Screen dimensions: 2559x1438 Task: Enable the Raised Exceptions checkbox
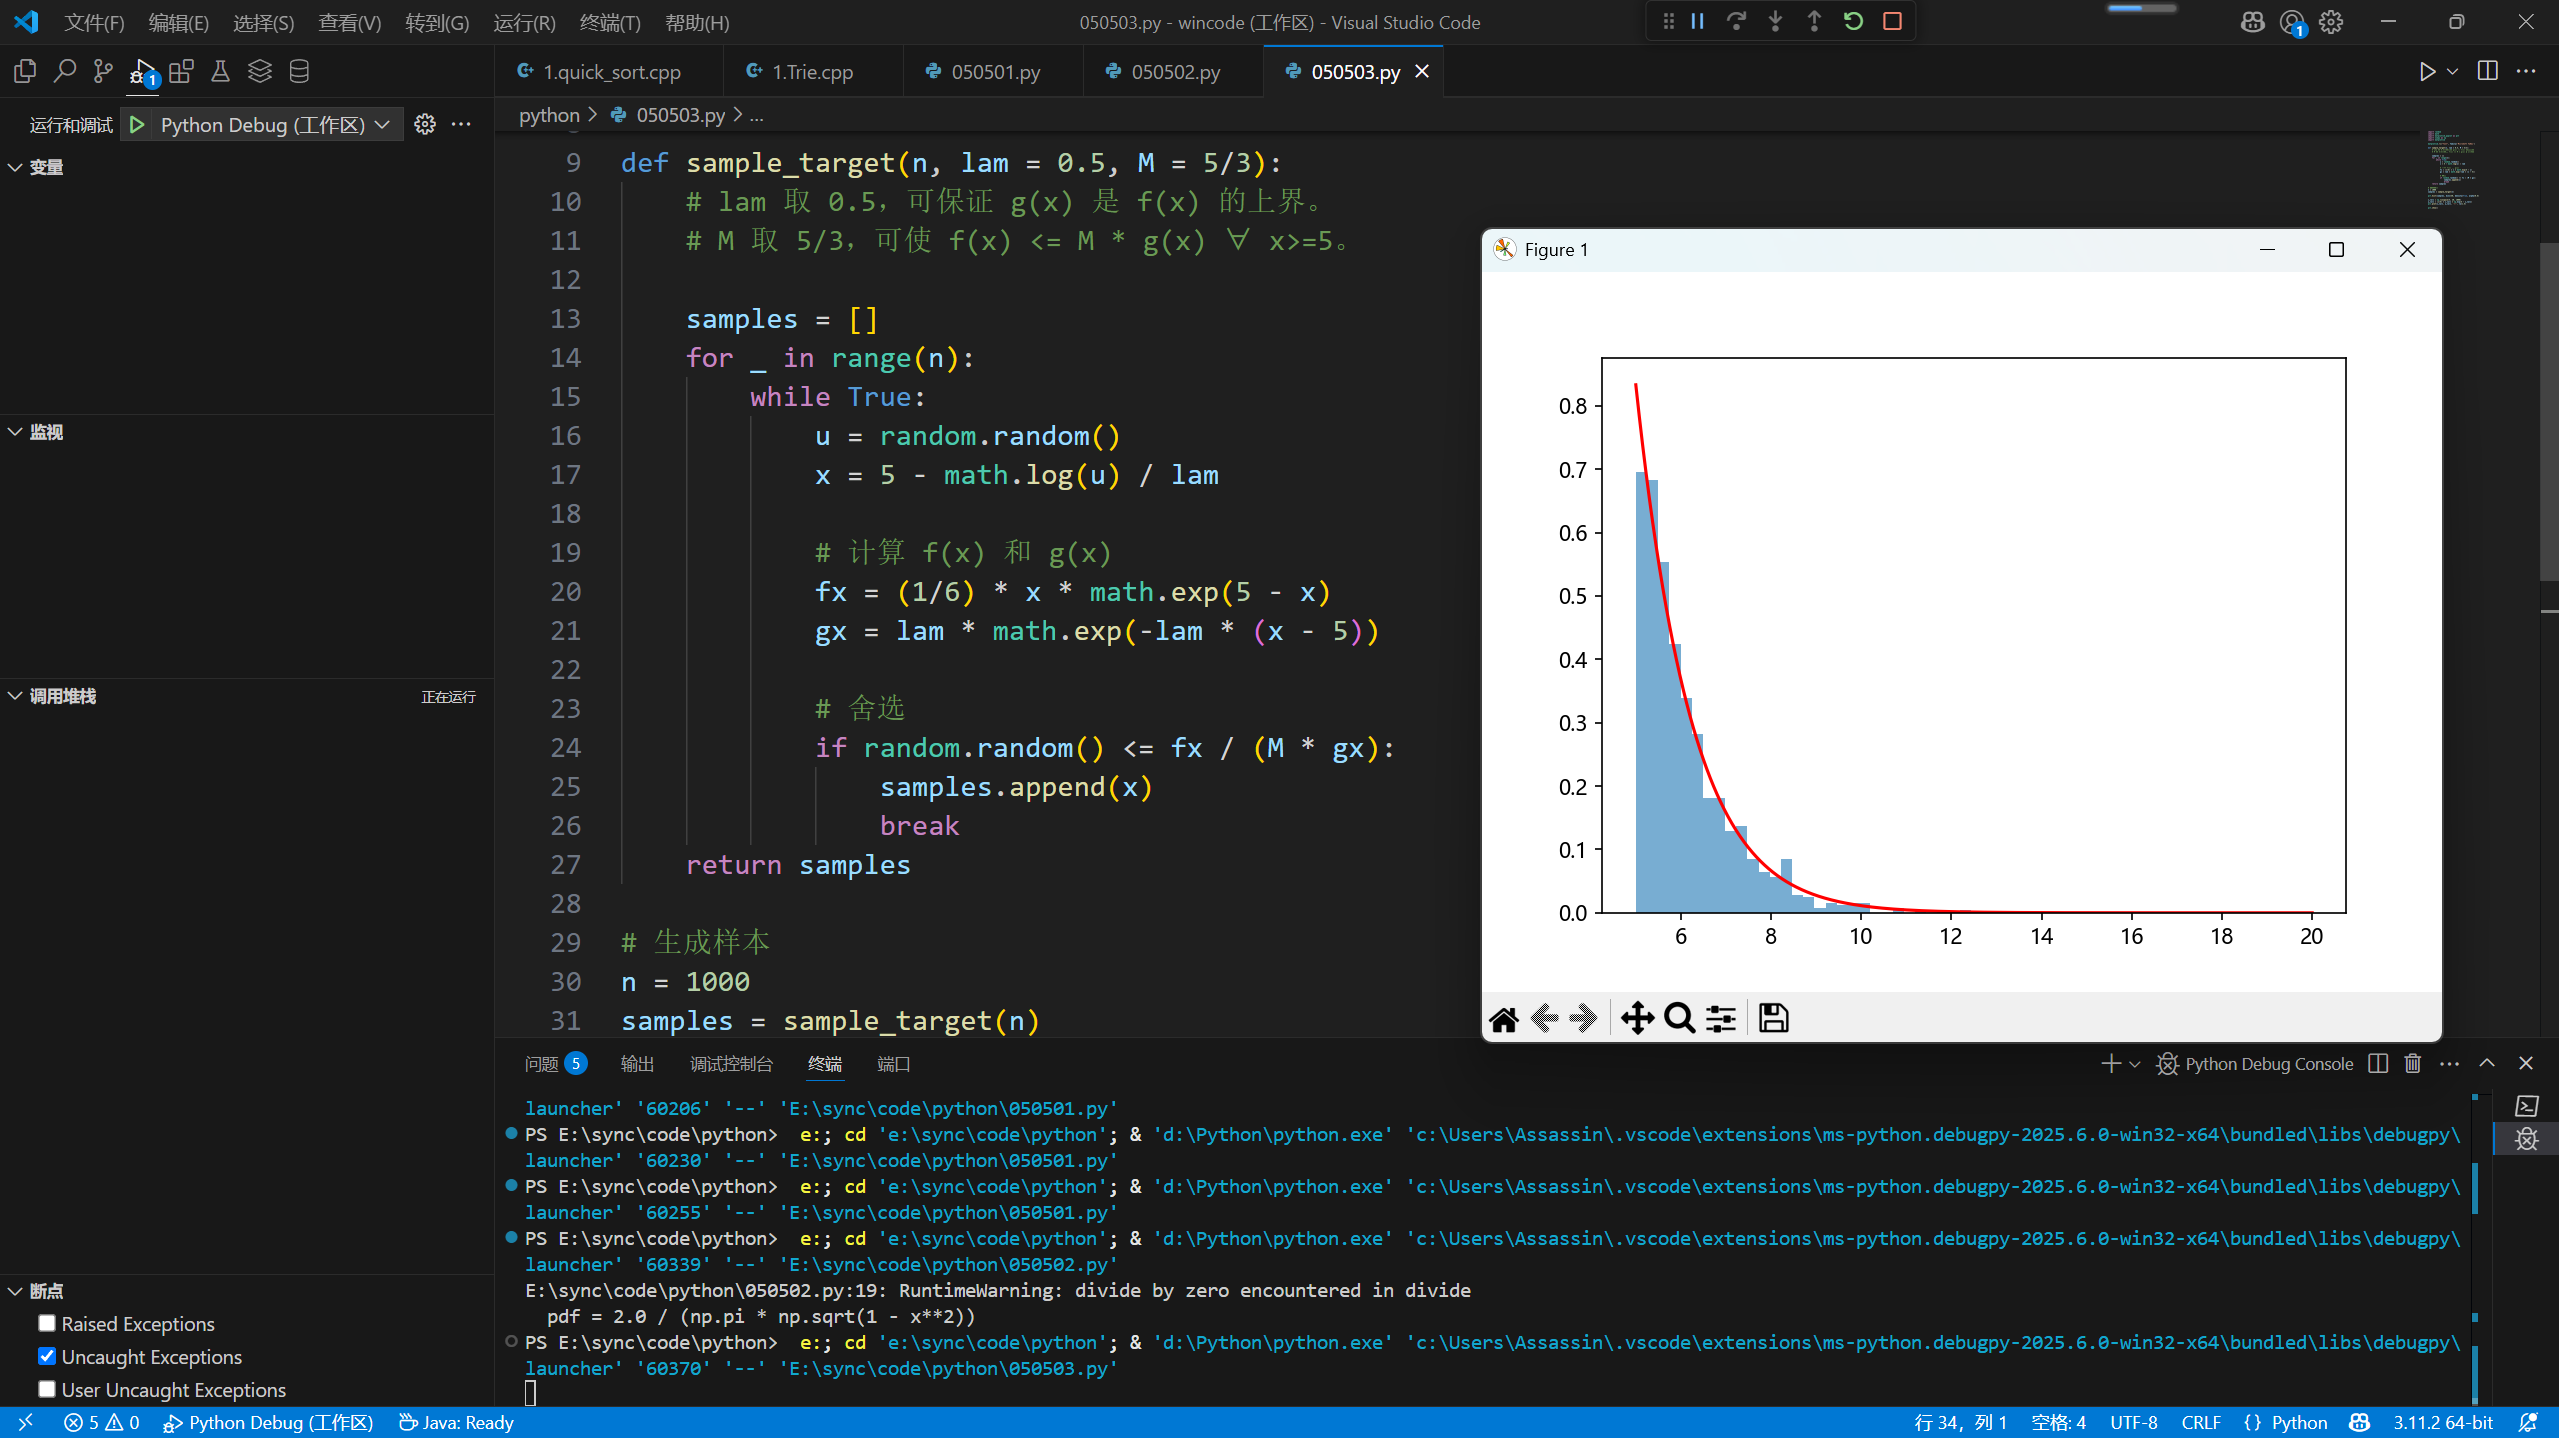(47, 1323)
